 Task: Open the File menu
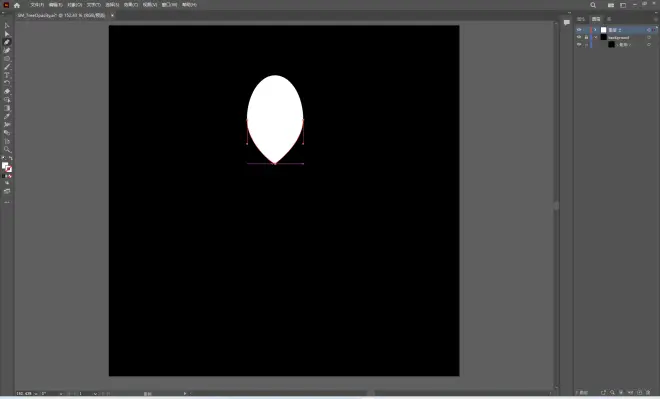click(37, 5)
